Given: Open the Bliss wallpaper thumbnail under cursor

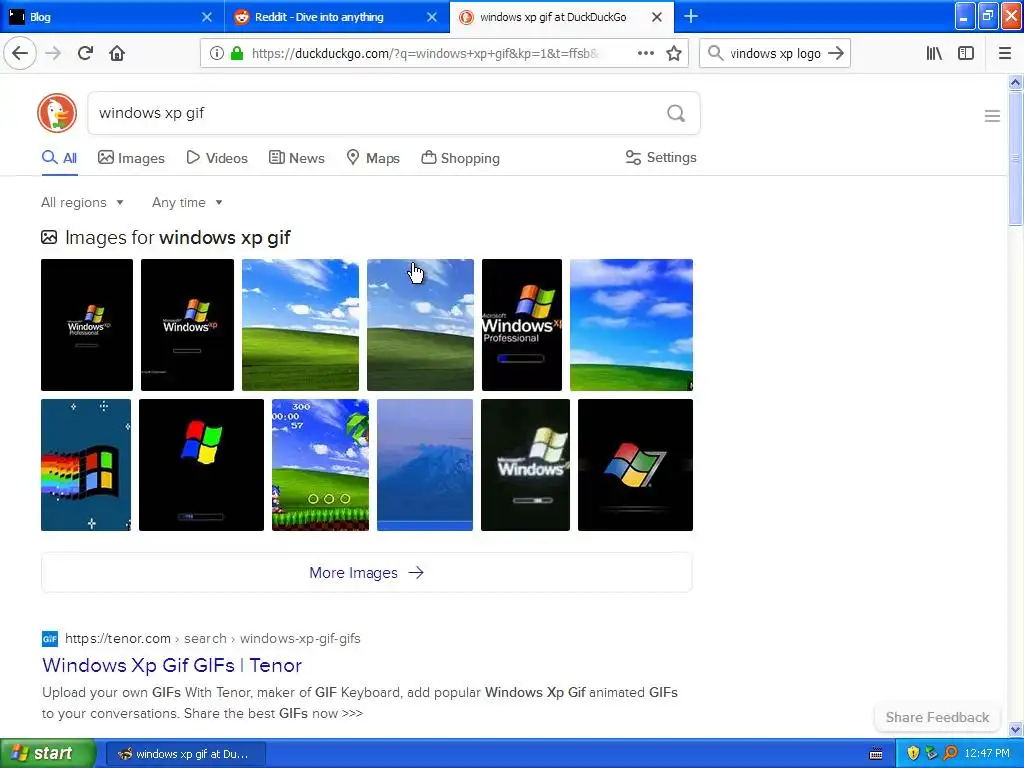Looking at the screenshot, I should [x=420, y=325].
